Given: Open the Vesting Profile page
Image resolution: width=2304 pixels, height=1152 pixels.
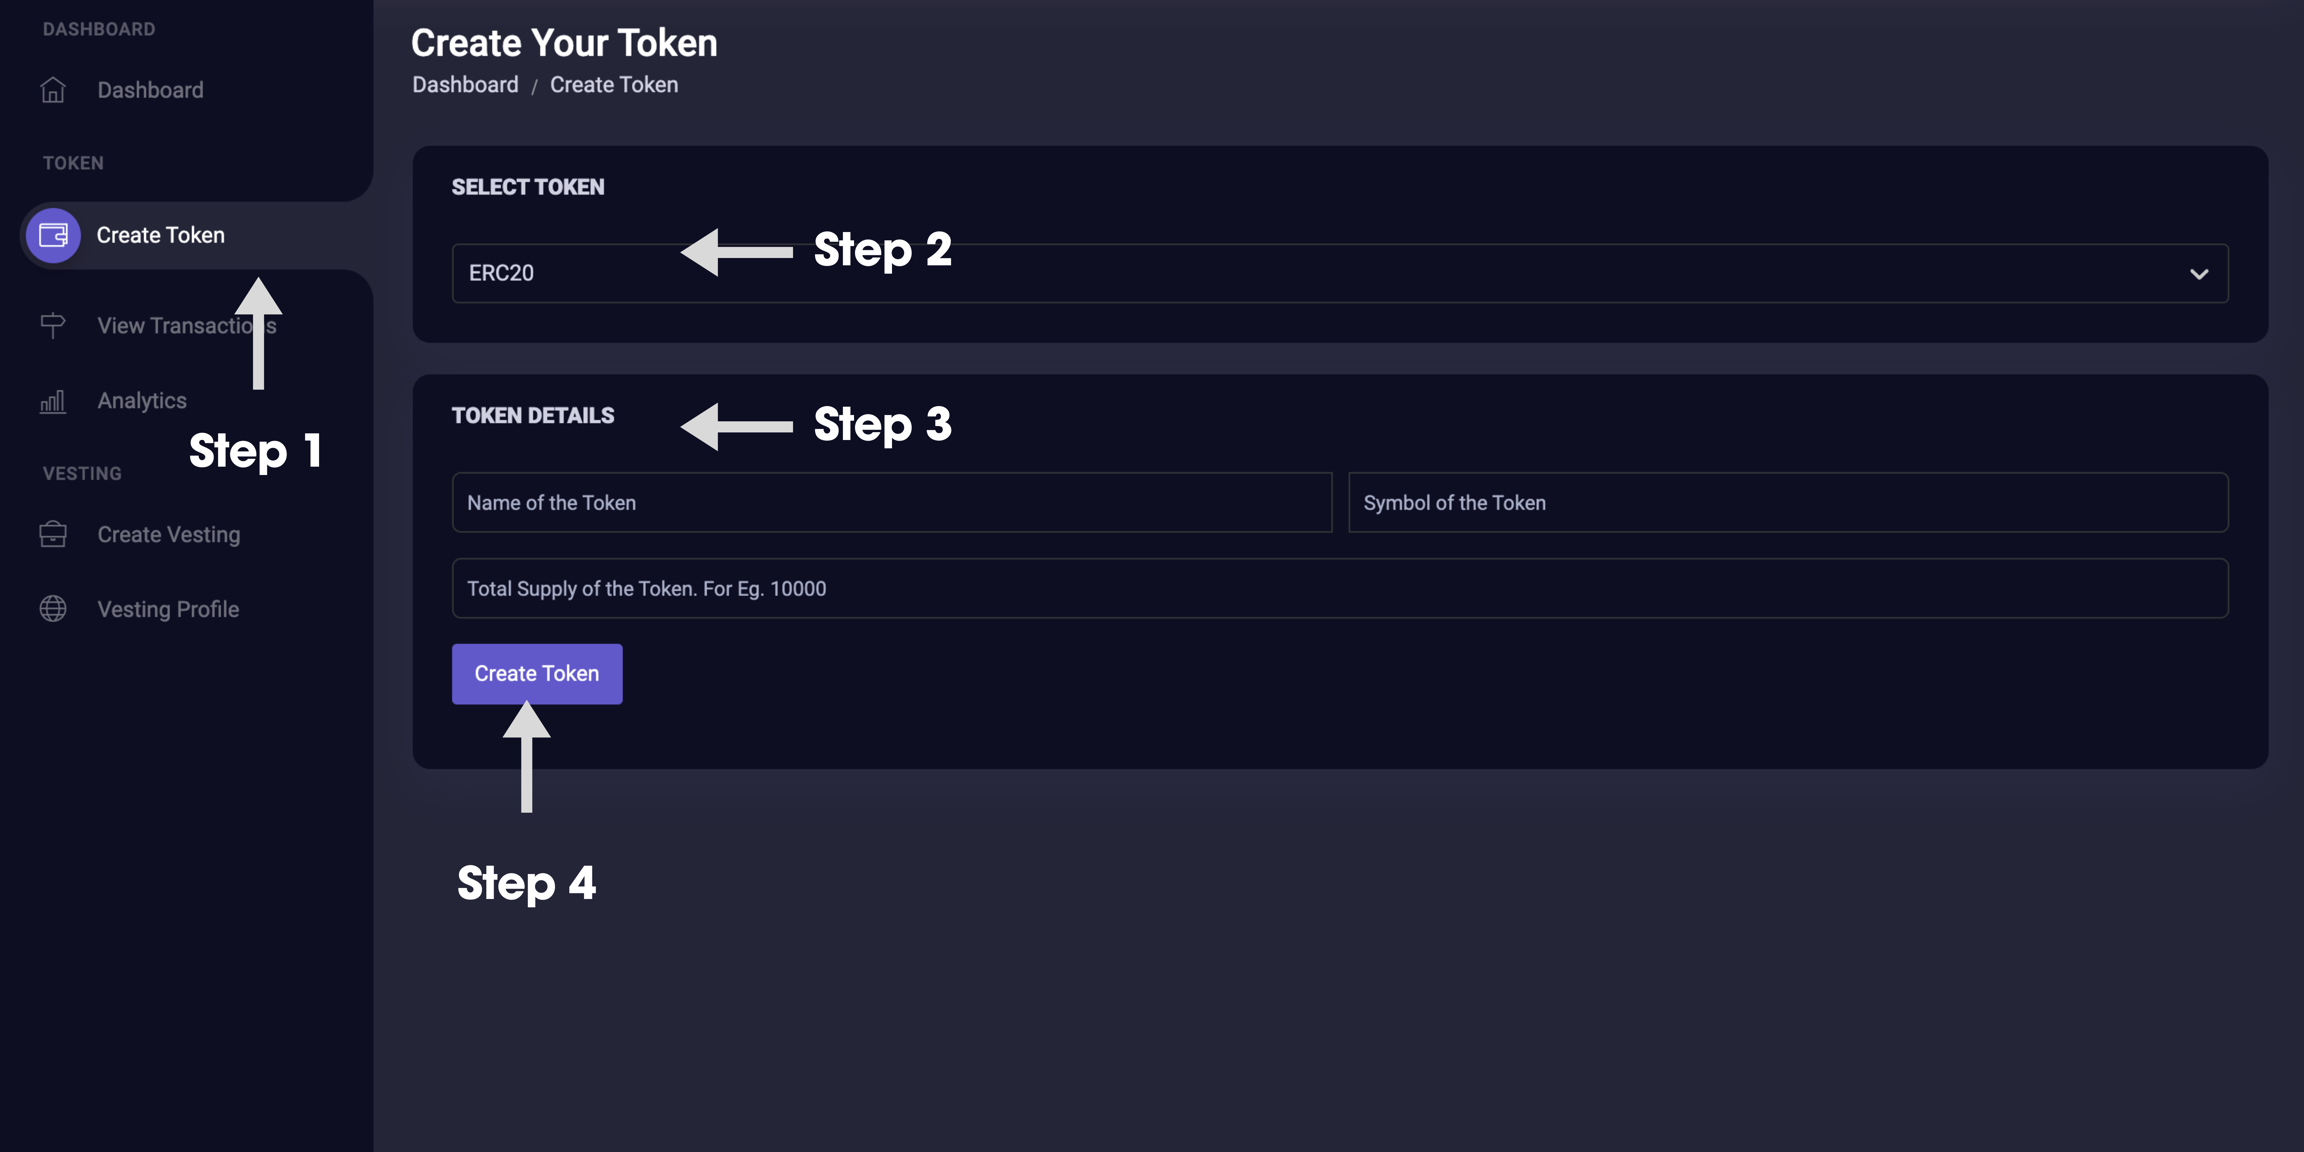Looking at the screenshot, I should tap(168, 609).
